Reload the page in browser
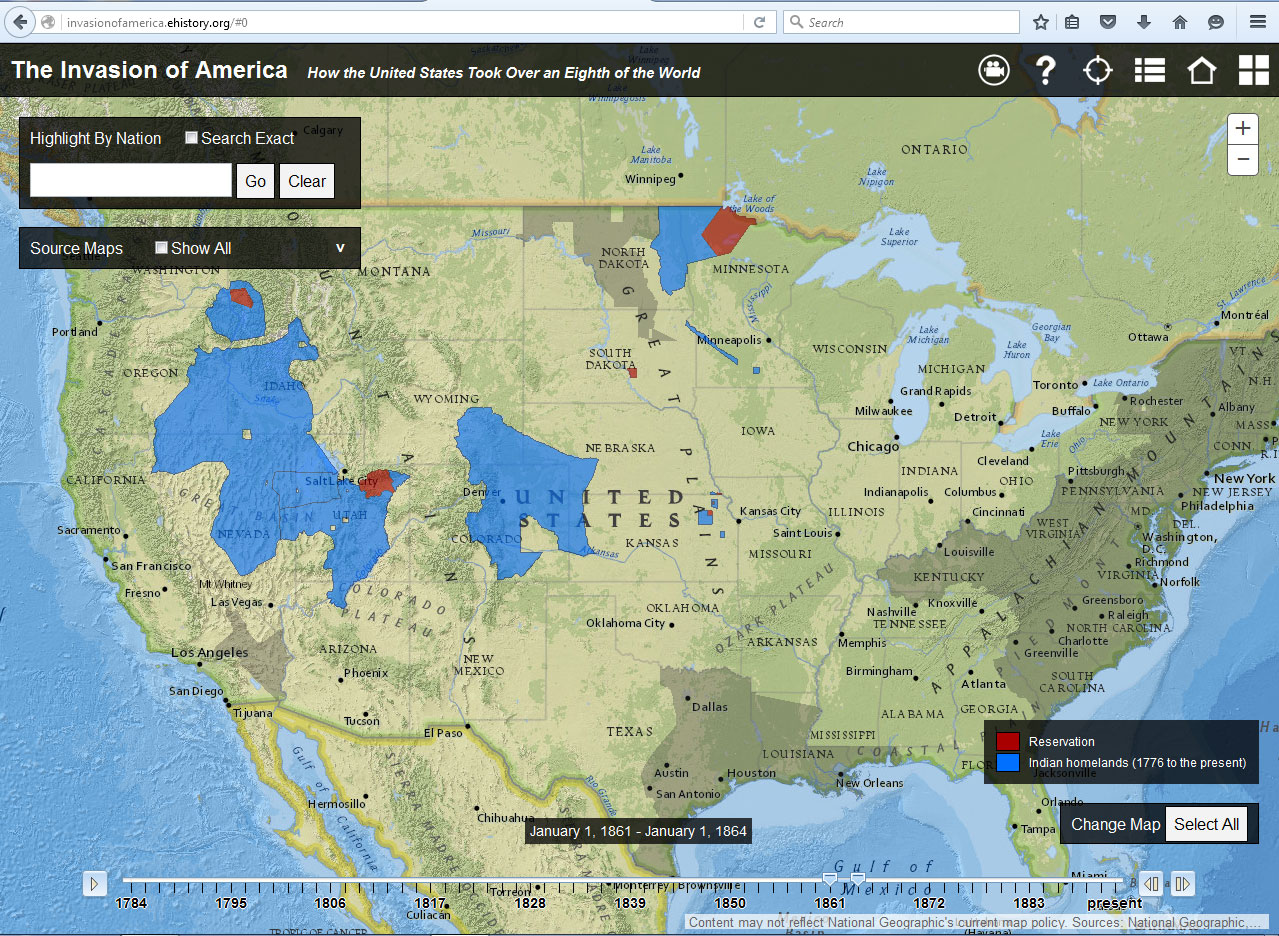Screen dimensions: 1279x936 [x=760, y=22]
